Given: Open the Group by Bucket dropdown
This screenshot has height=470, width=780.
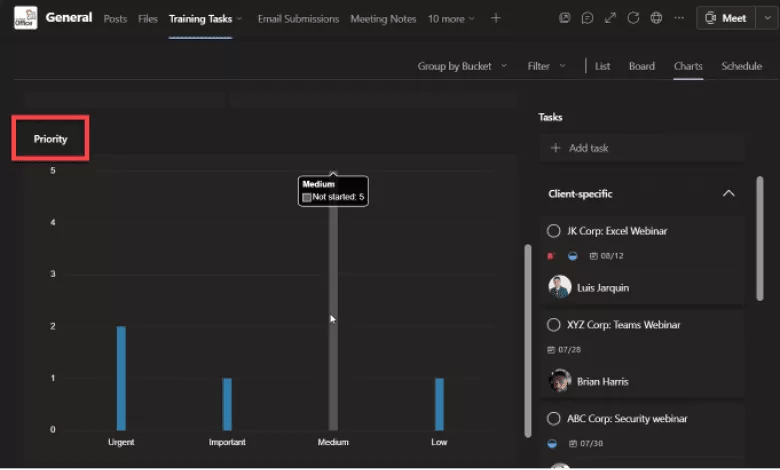Looking at the screenshot, I should (x=462, y=66).
